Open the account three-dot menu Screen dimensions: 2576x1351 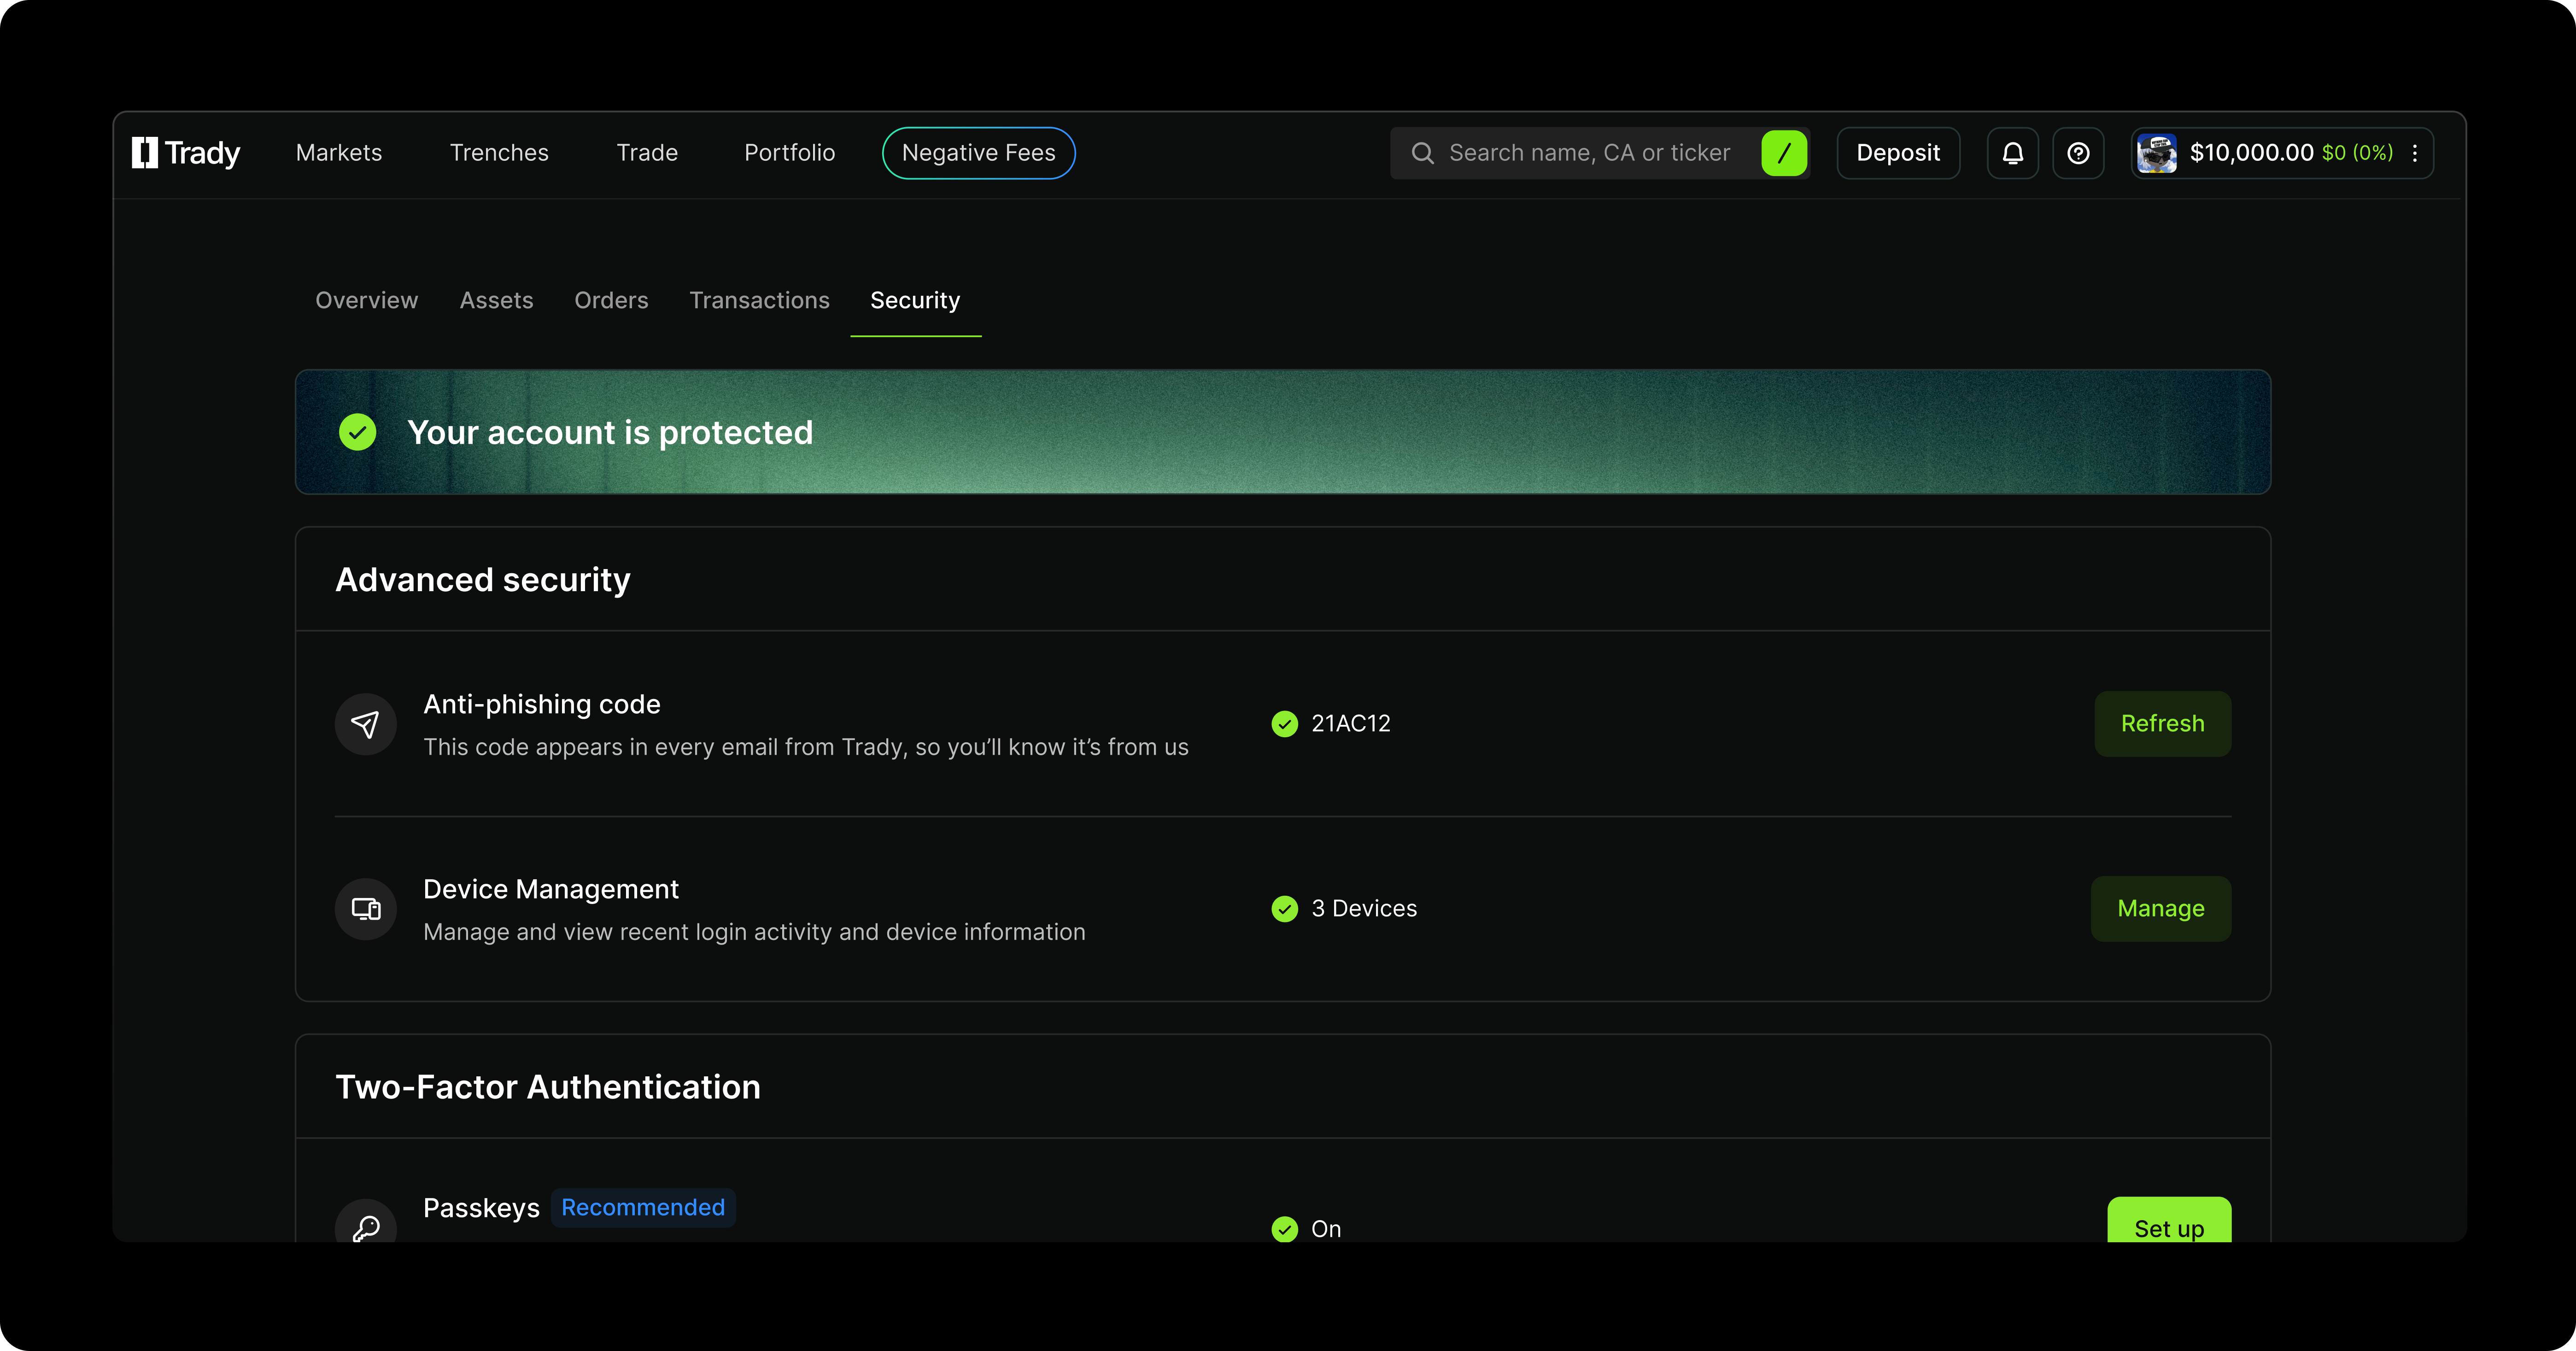(2415, 153)
